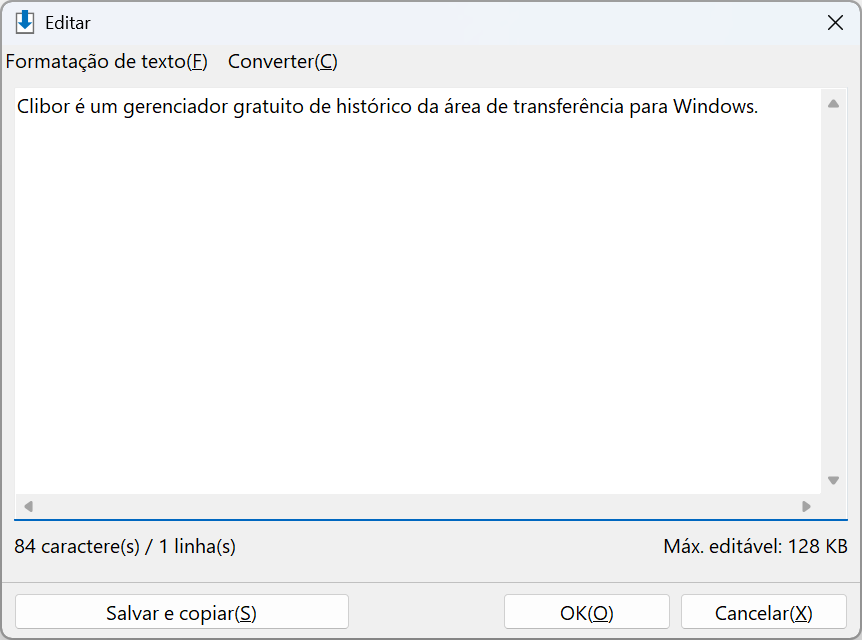Close the Editar dialog window

(835, 23)
